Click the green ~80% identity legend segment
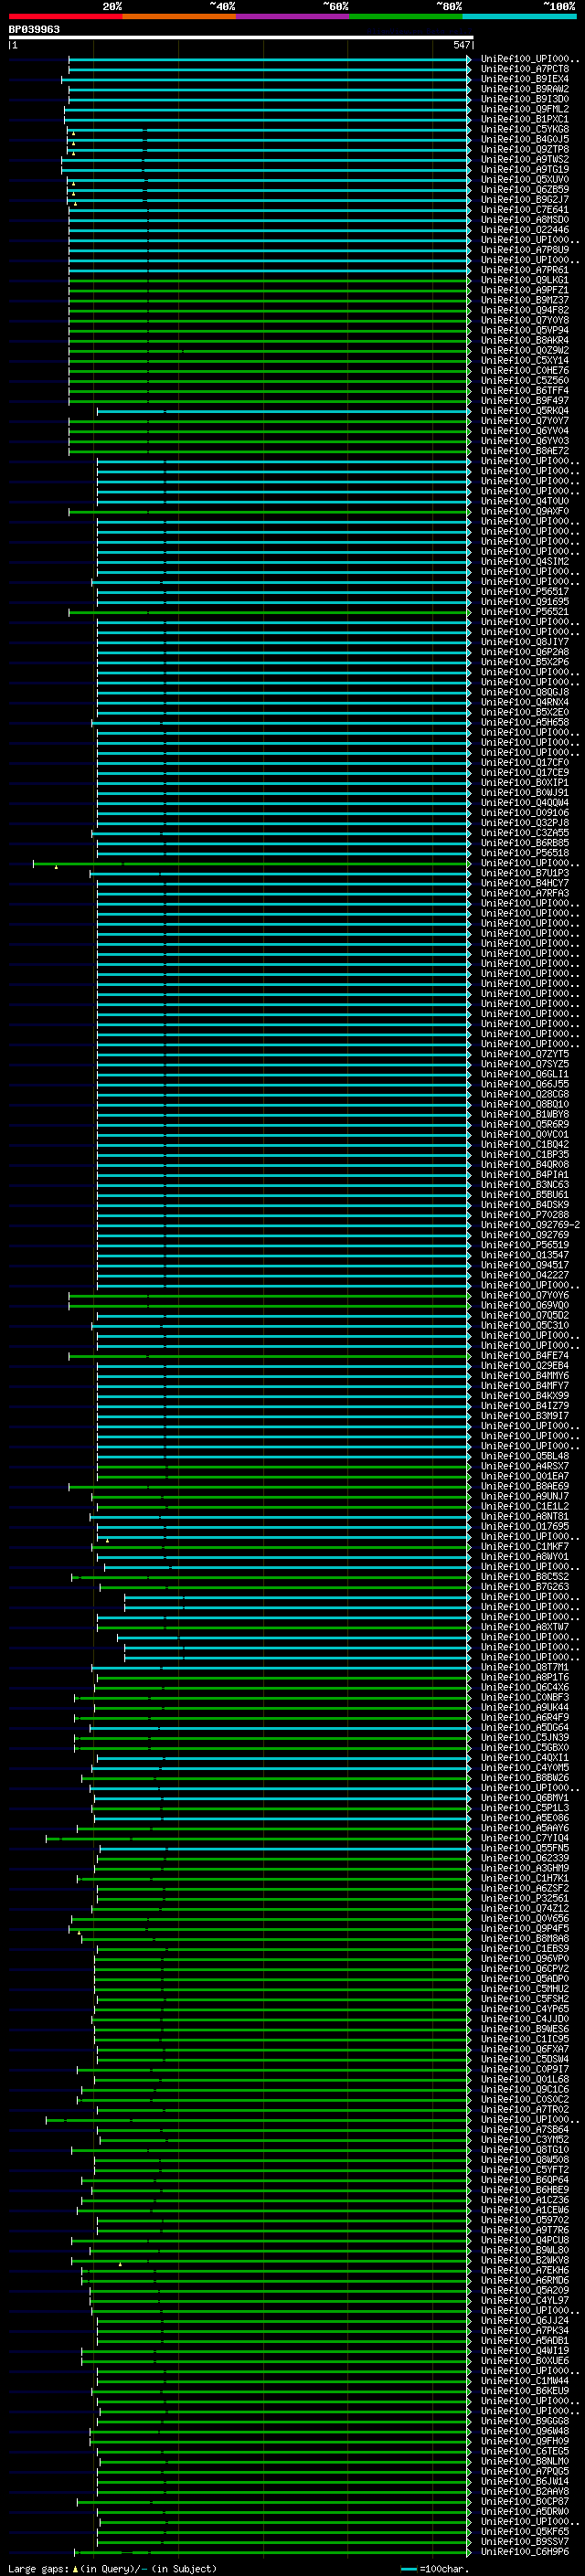The image size is (585, 2576). coord(406,16)
